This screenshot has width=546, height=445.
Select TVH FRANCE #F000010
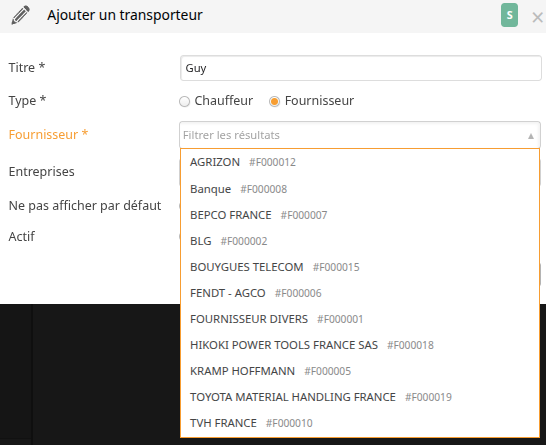click(x=360, y=423)
